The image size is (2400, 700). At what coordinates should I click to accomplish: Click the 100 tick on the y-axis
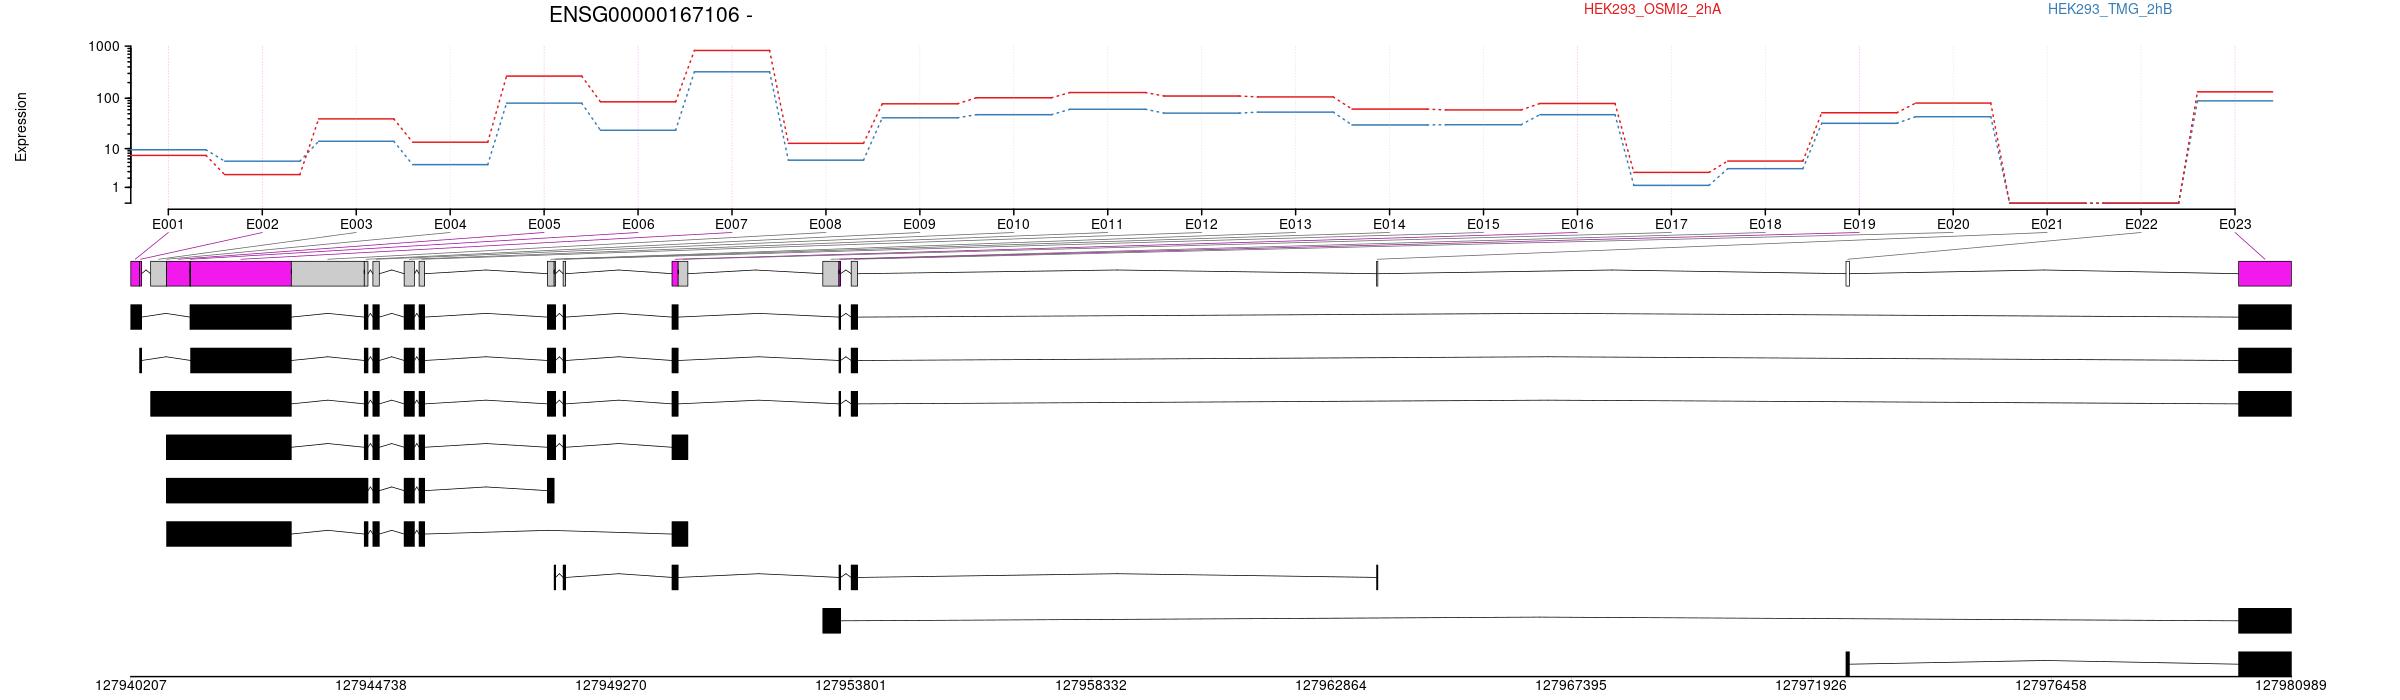tap(108, 98)
